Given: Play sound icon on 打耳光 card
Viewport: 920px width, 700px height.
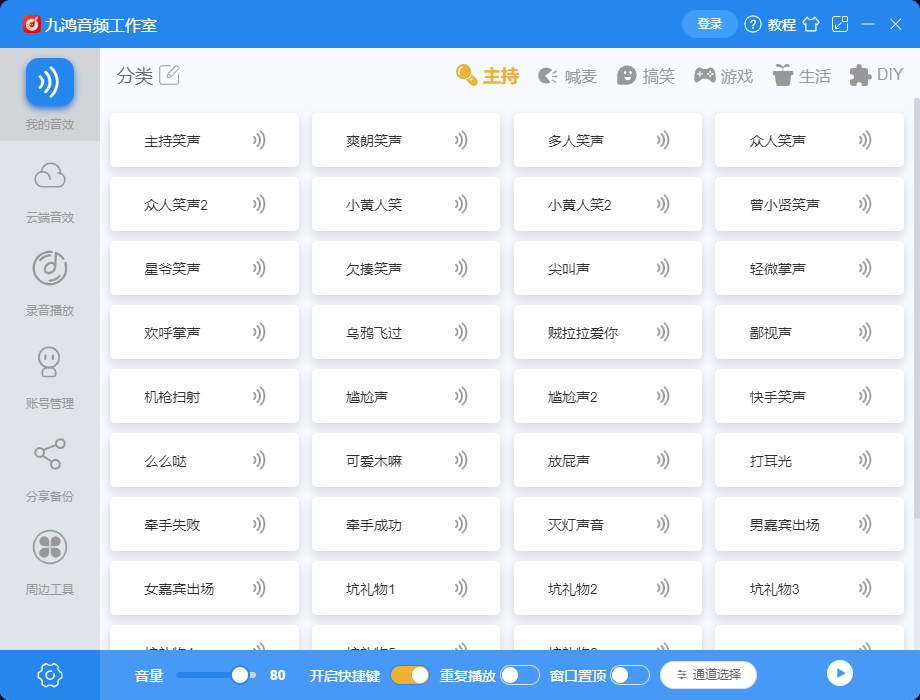Looking at the screenshot, I should pyautogui.click(x=864, y=460).
